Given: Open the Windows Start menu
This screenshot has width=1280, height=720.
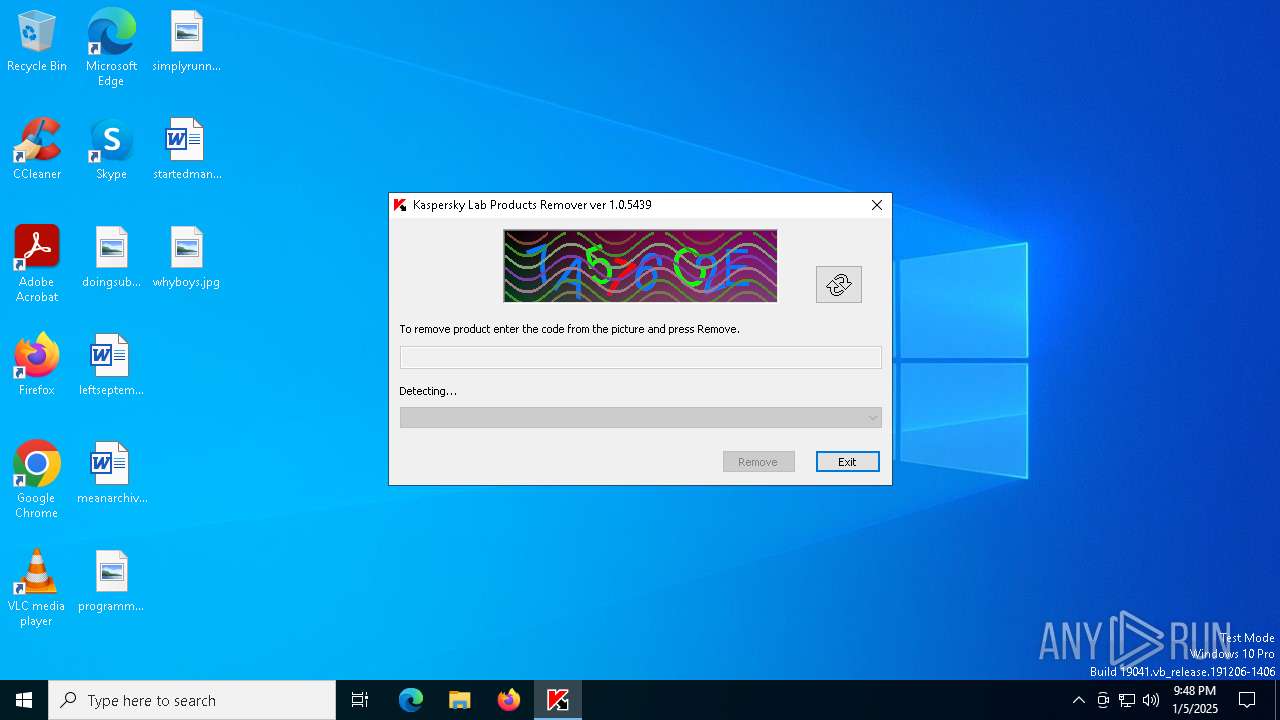Looking at the screenshot, I should (x=24, y=700).
